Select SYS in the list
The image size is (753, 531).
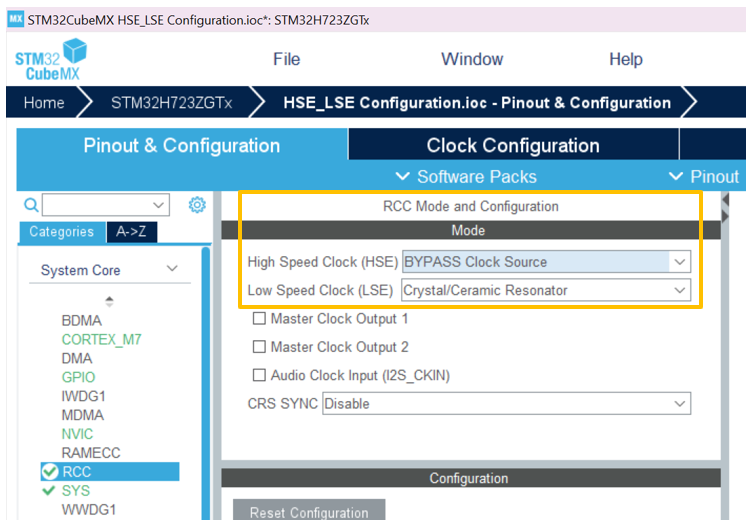(x=75, y=490)
